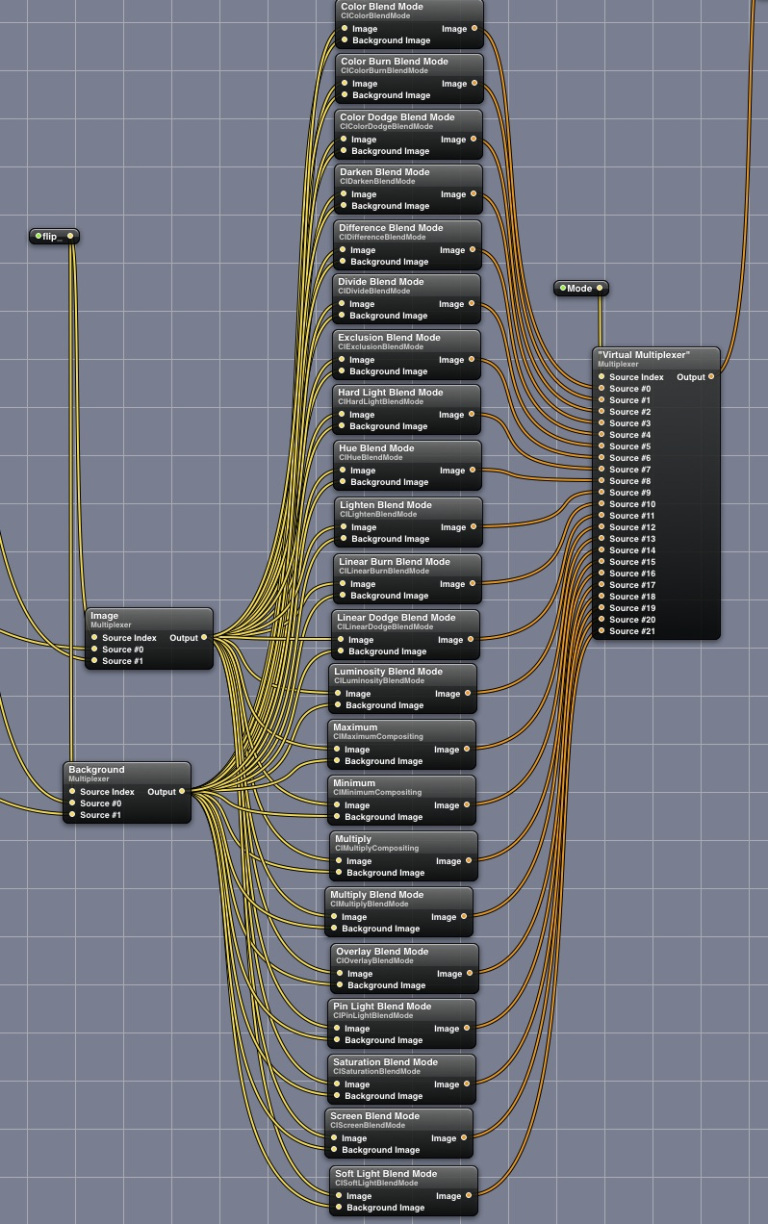The height and width of the screenshot is (1224, 768).
Task: Click Image input port on Multiply Blend Mode
Action: (x=335, y=917)
